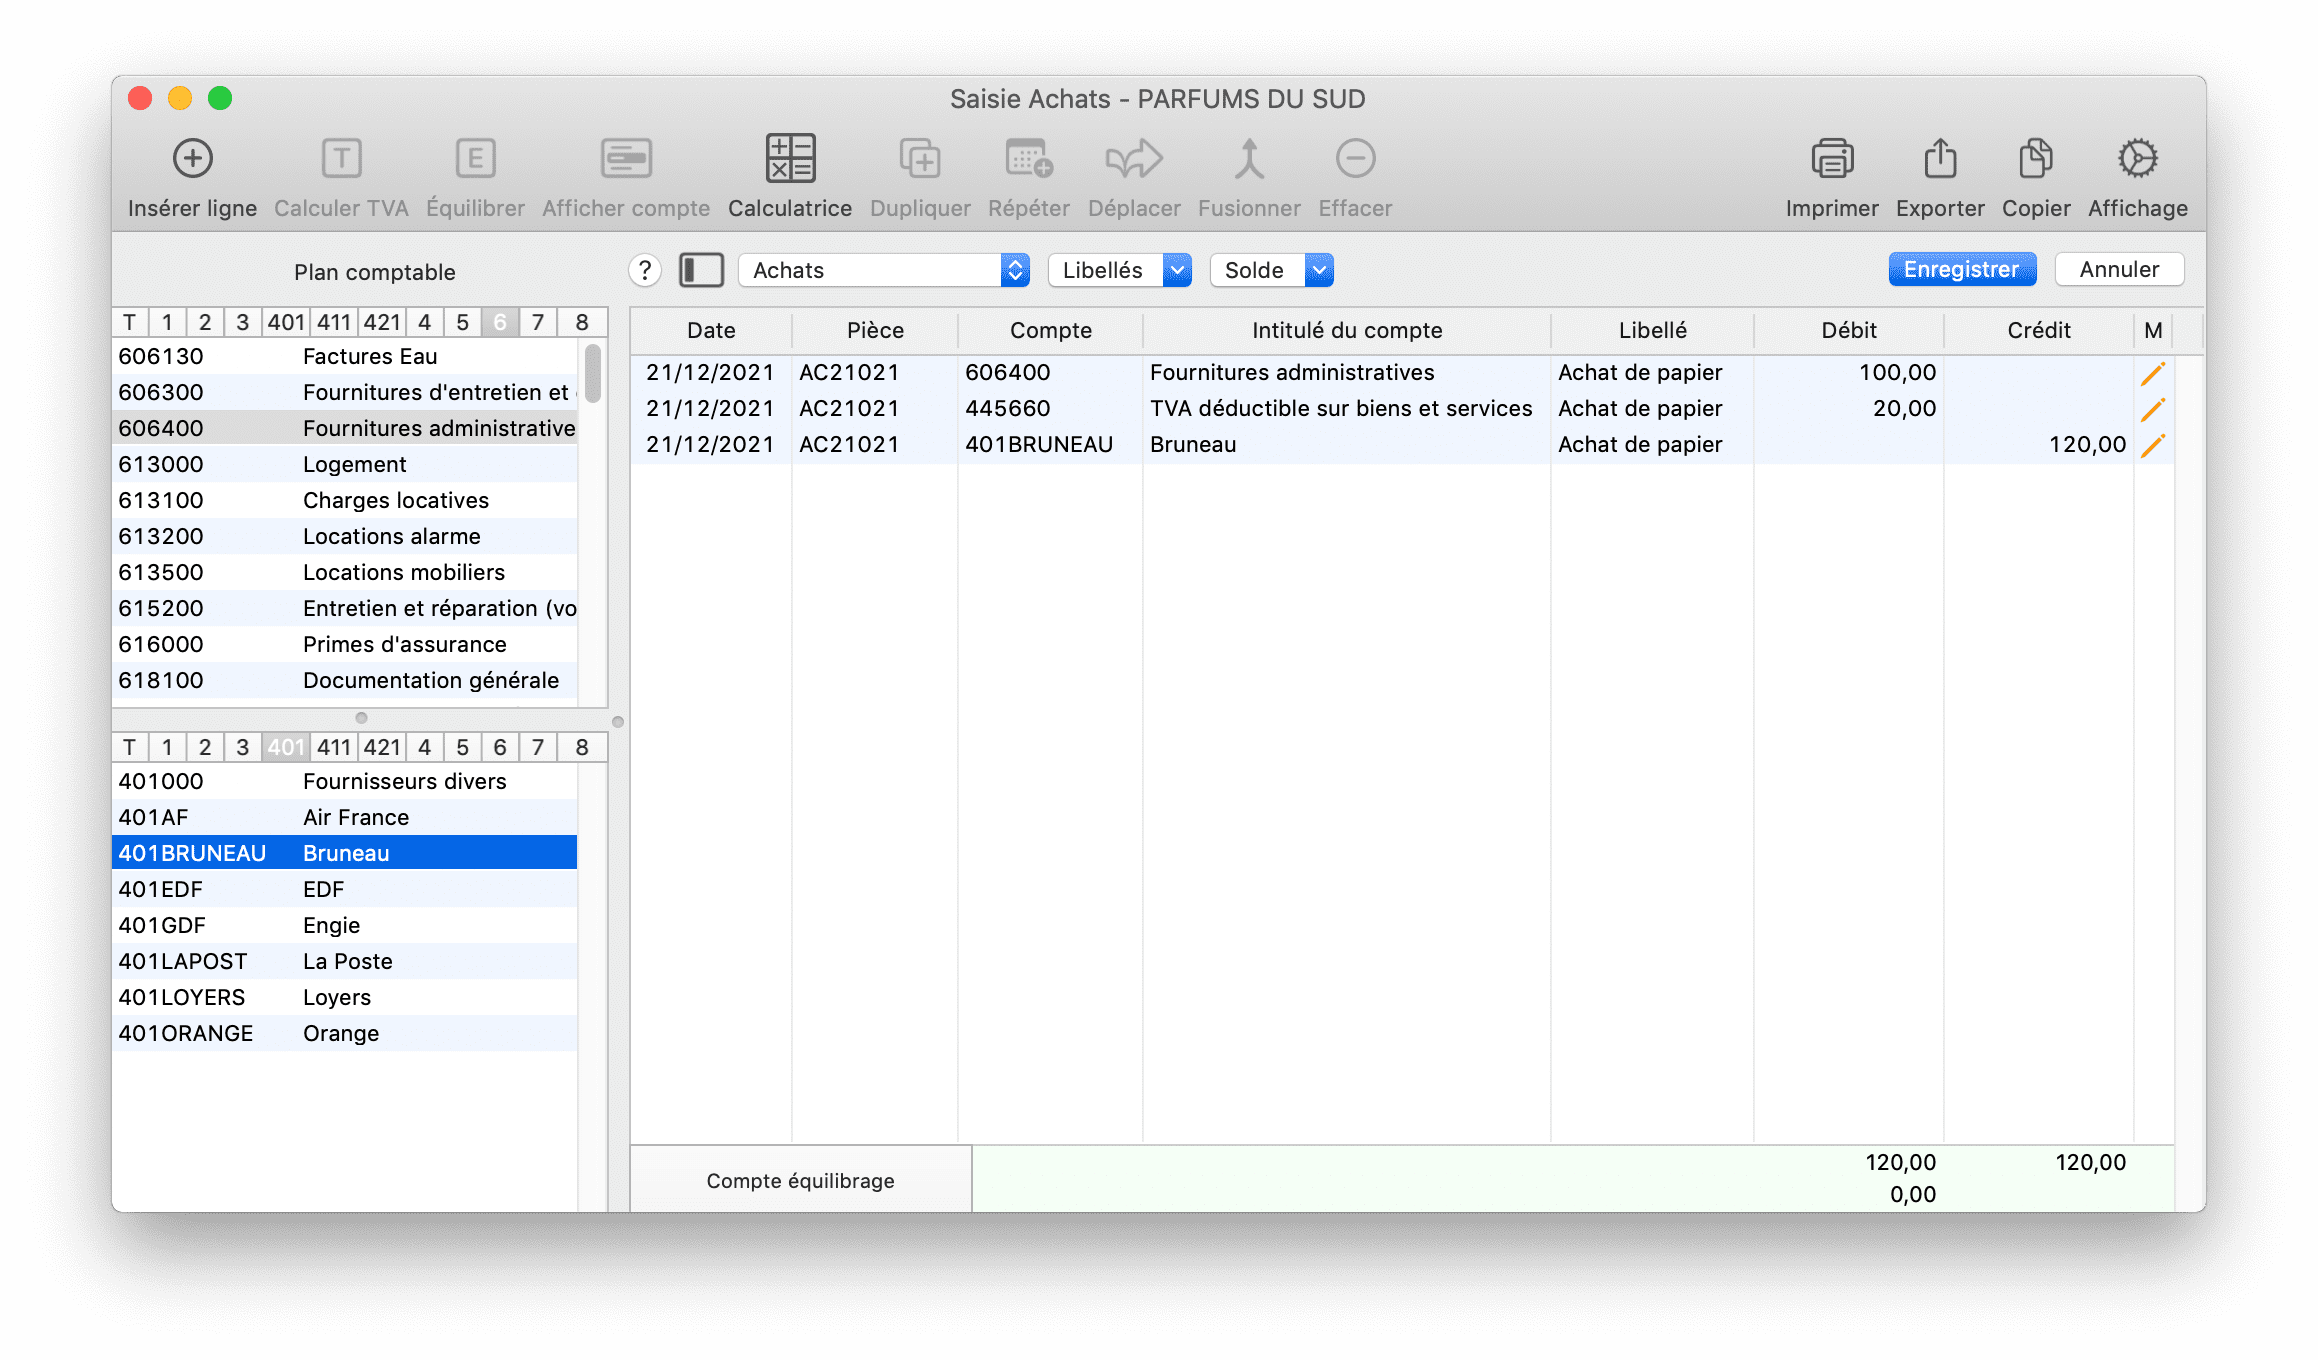2318x1360 pixels.
Task: Open the Affichage gear settings
Action: 2137,159
